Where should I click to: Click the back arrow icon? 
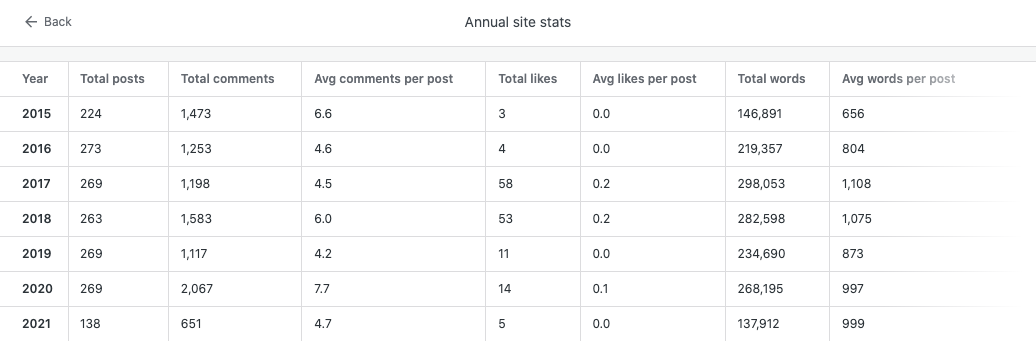click(30, 22)
